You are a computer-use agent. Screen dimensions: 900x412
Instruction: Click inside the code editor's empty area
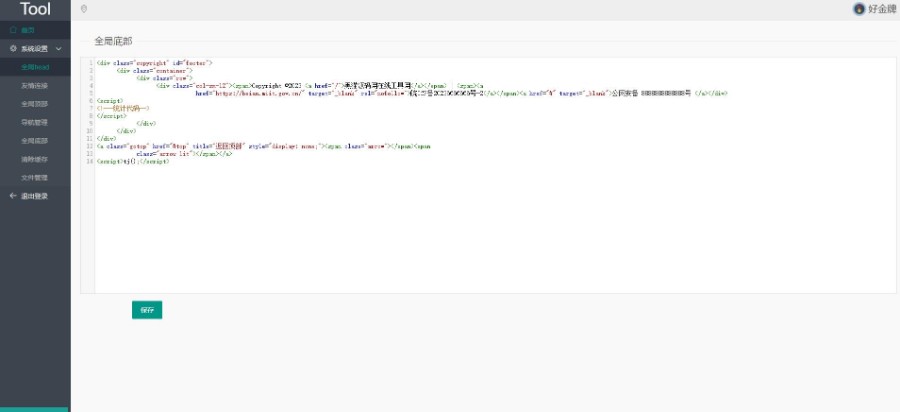tap(494, 230)
